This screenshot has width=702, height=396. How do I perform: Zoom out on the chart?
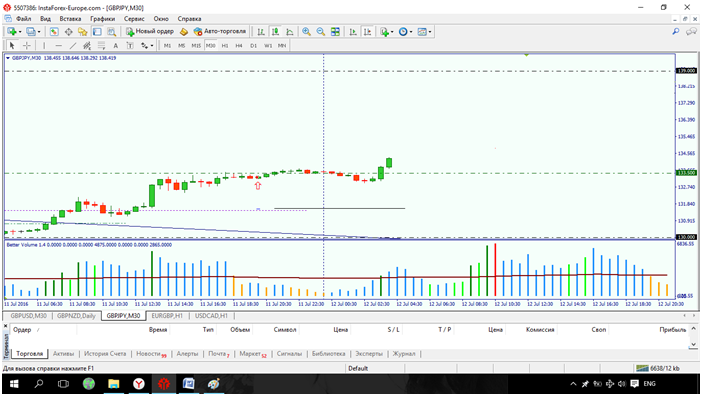(321, 32)
